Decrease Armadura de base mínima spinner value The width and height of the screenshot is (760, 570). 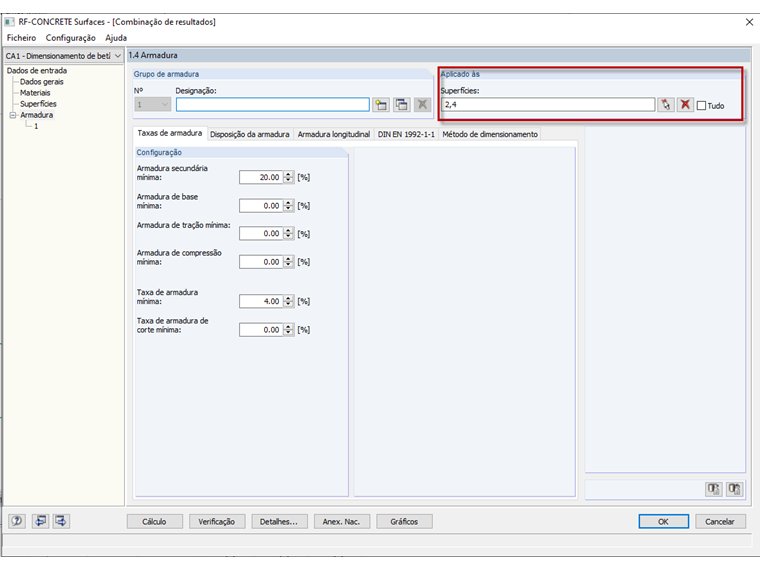[288, 209]
